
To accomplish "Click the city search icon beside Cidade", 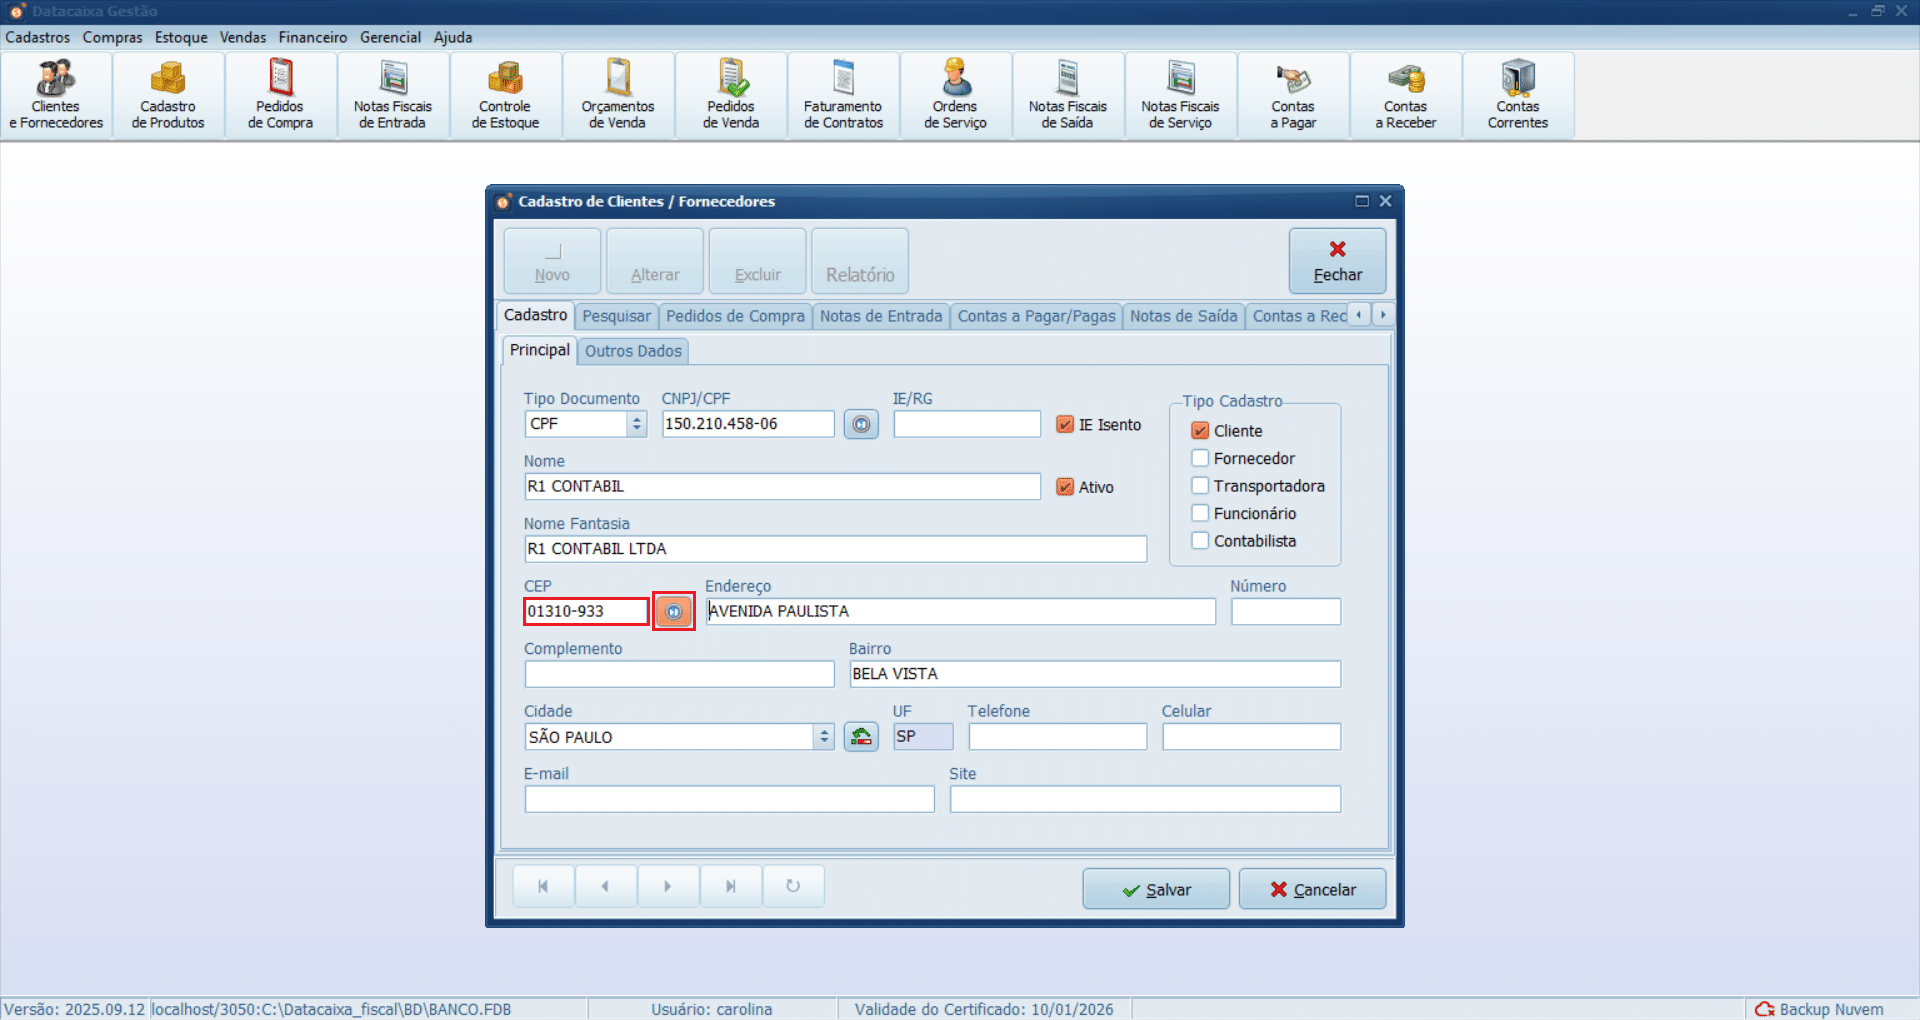I will coord(861,737).
